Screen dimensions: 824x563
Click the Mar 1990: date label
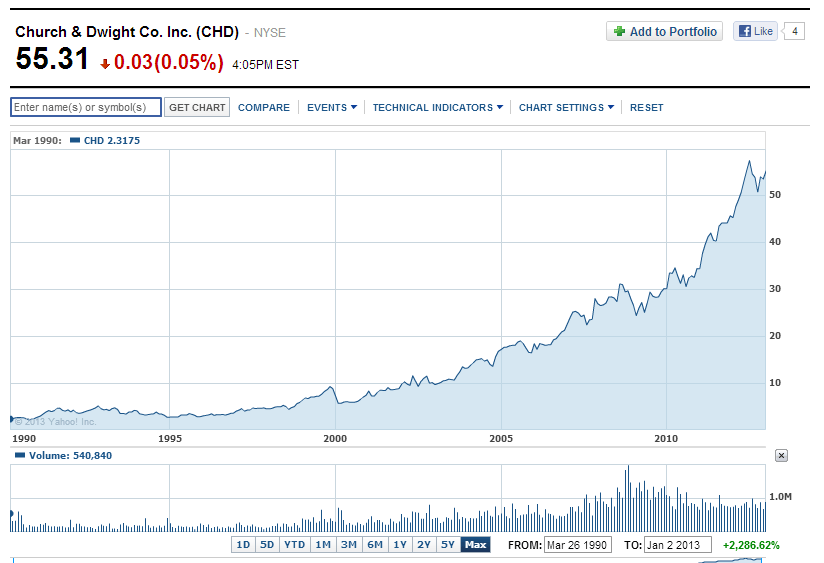click(x=37, y=140)
